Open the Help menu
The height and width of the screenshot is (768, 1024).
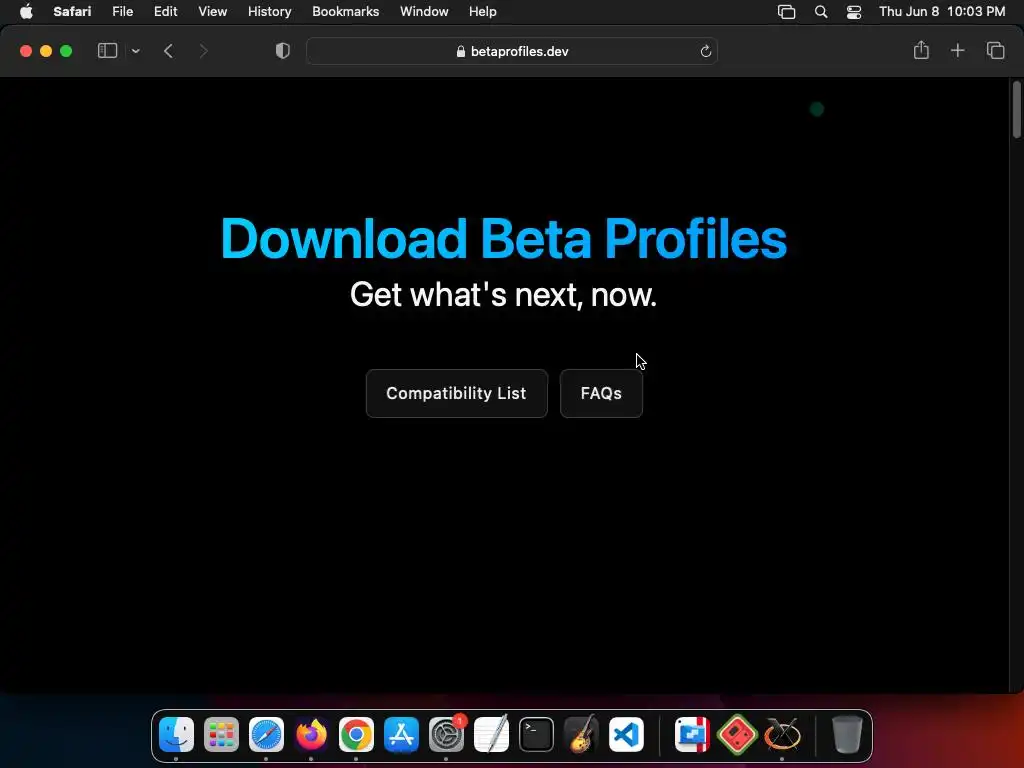(x=483, y=11)
